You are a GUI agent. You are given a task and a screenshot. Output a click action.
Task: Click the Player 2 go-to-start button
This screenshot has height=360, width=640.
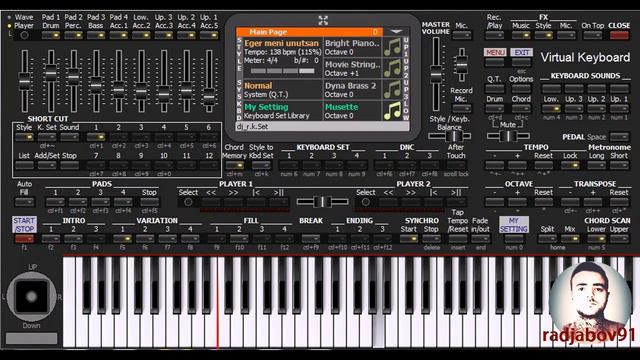(433, 202)
